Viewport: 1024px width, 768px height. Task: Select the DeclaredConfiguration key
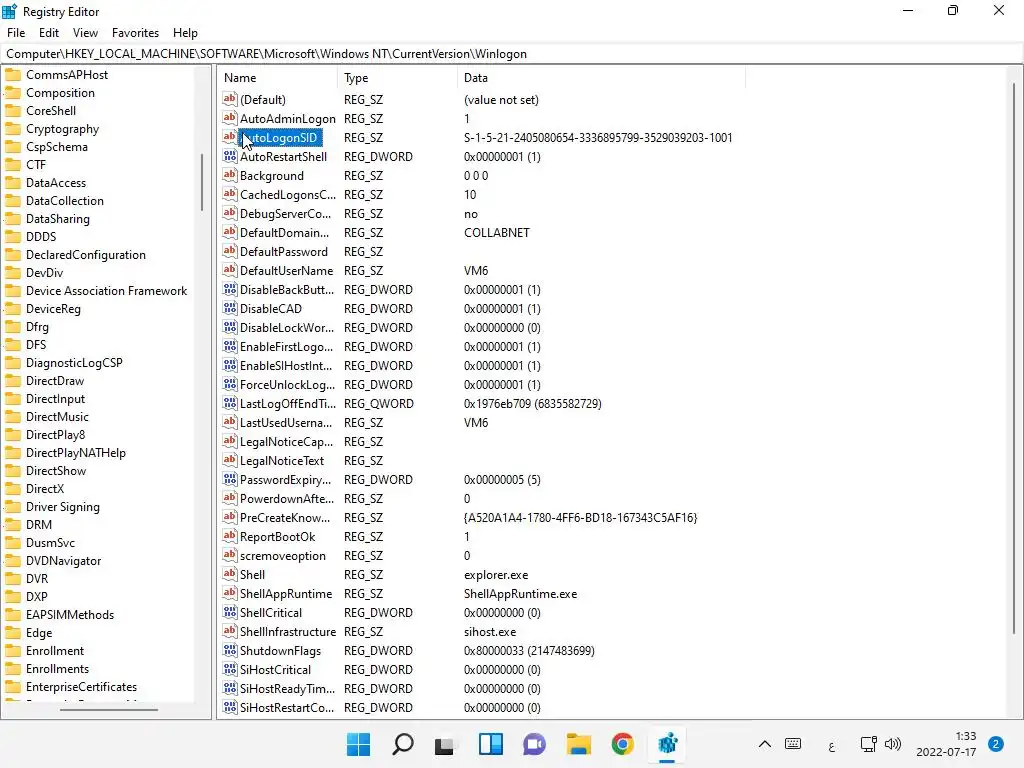pyautogui.click(x=86, y=255)
